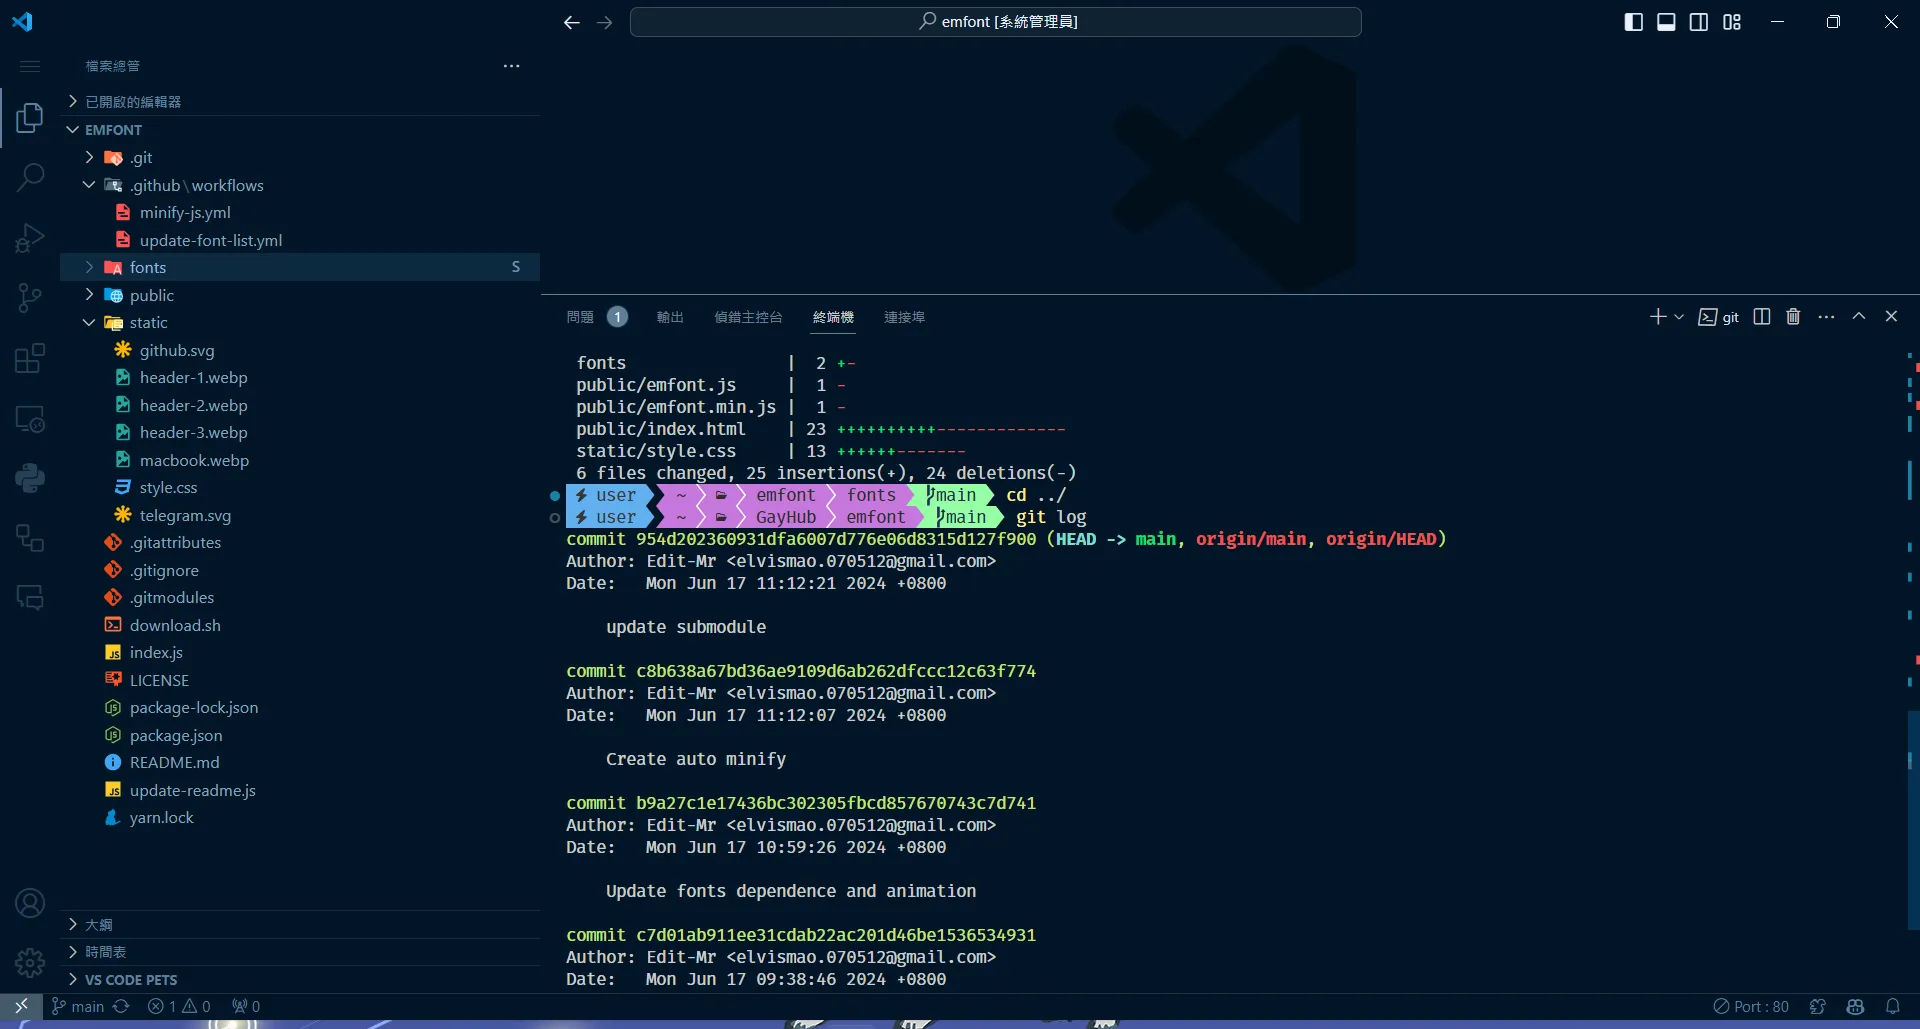Toggle the primary sidebar layout icon
This screenshot has height=1029, width=1920.
click(1633, 22)
